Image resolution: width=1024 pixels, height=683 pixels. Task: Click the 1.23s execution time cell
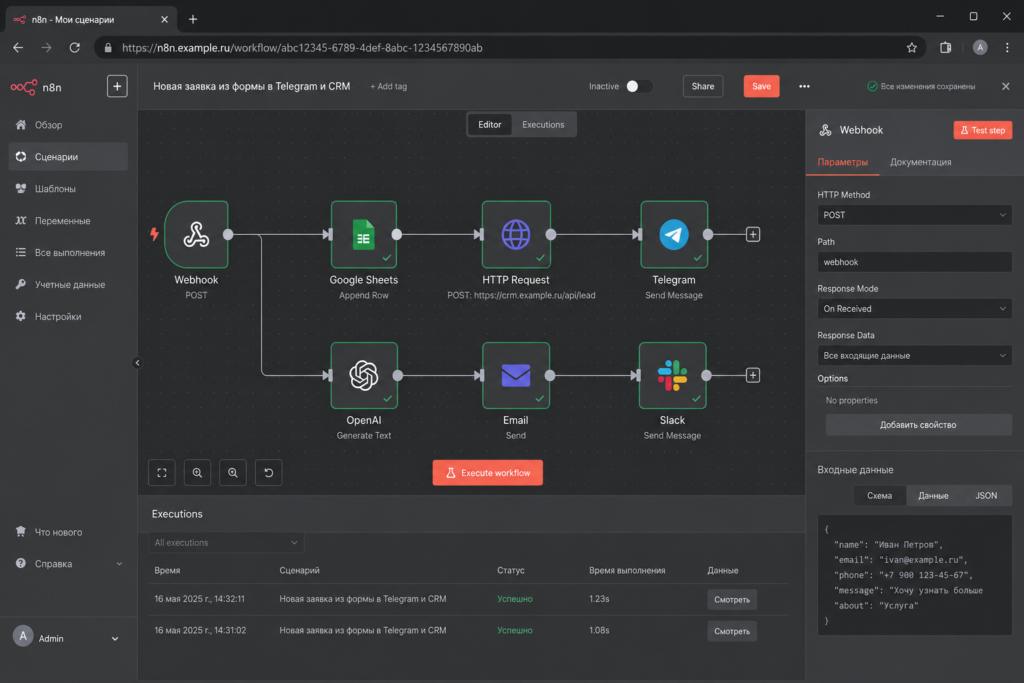click(599, 599)
